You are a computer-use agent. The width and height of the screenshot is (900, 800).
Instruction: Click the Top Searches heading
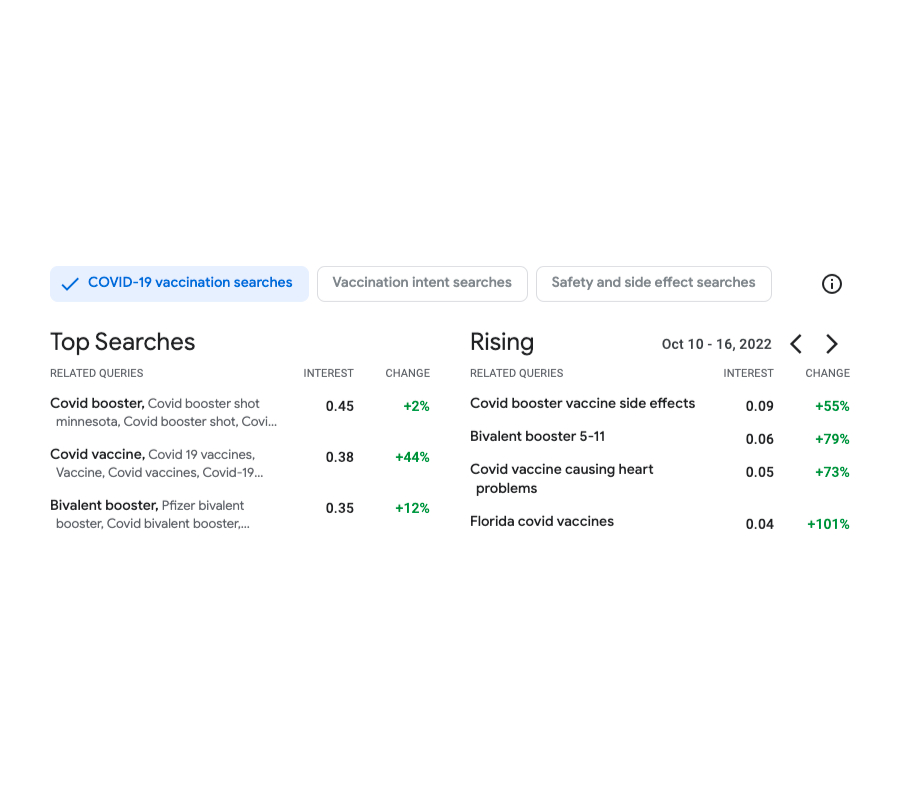click(122, 342)
